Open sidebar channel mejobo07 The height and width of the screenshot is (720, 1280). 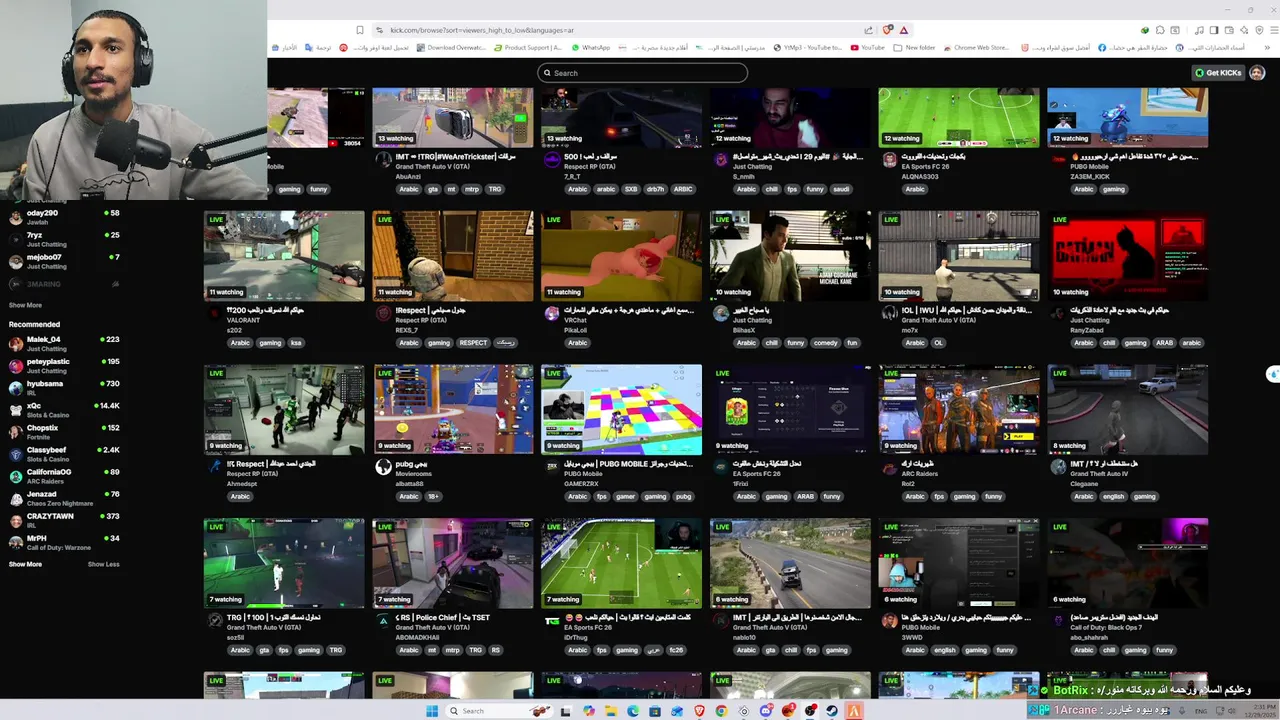coord(64,261)
